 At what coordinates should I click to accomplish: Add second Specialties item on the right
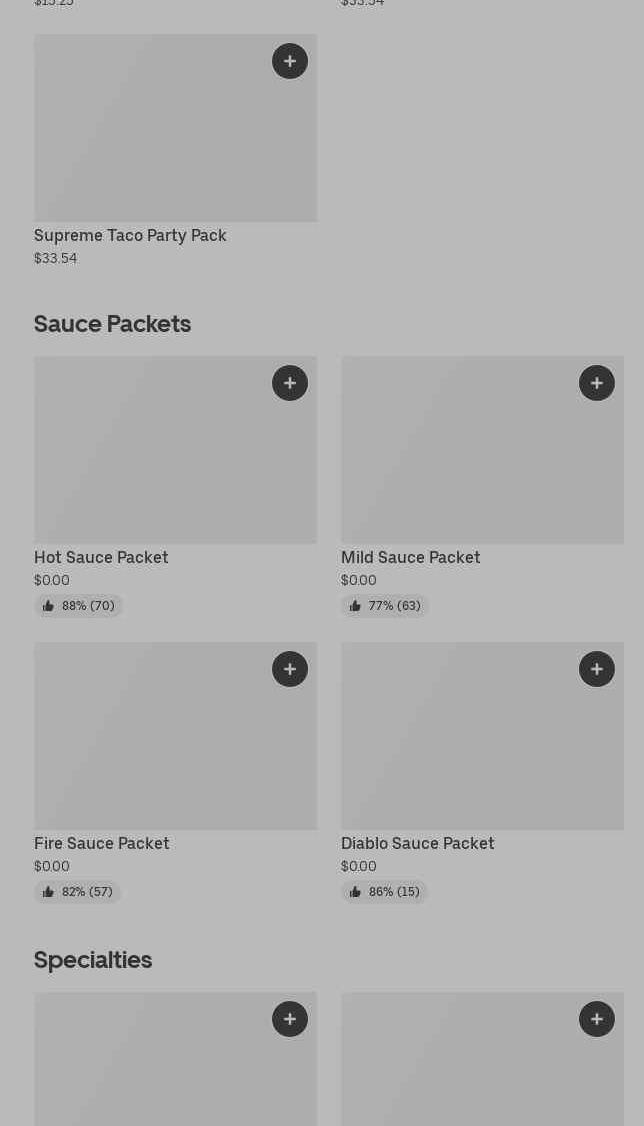tap(597, 1019)
